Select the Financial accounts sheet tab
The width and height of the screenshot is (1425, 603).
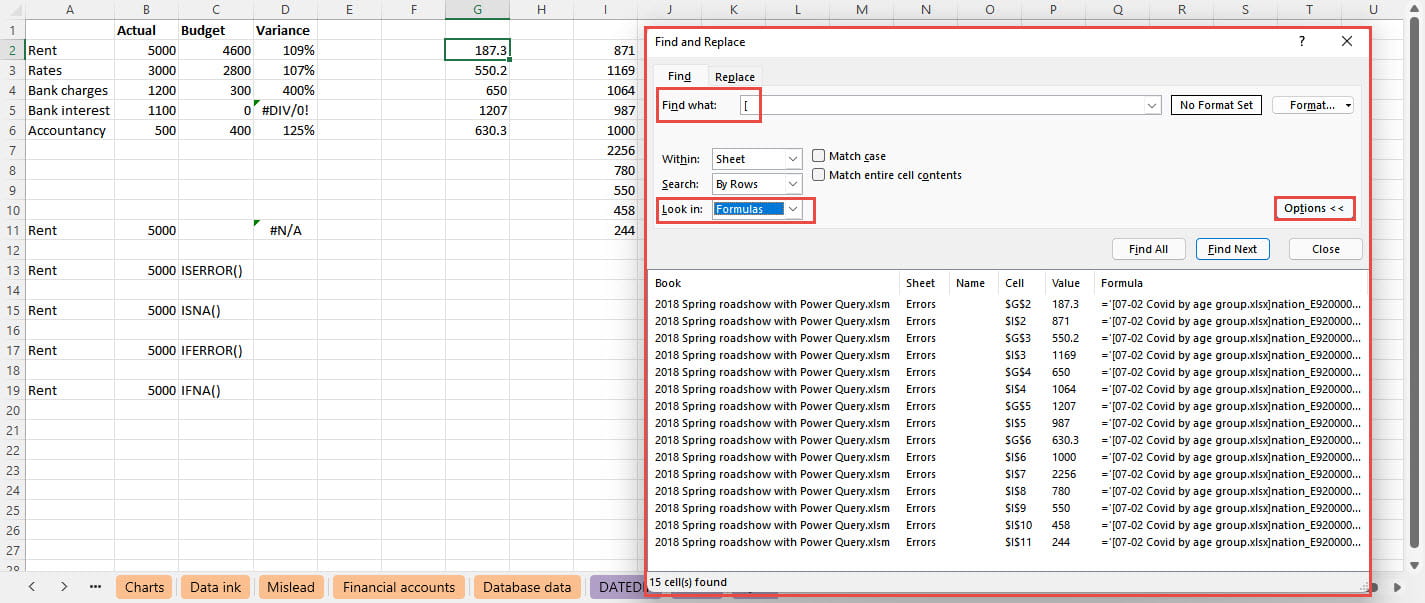pos(399,587)
